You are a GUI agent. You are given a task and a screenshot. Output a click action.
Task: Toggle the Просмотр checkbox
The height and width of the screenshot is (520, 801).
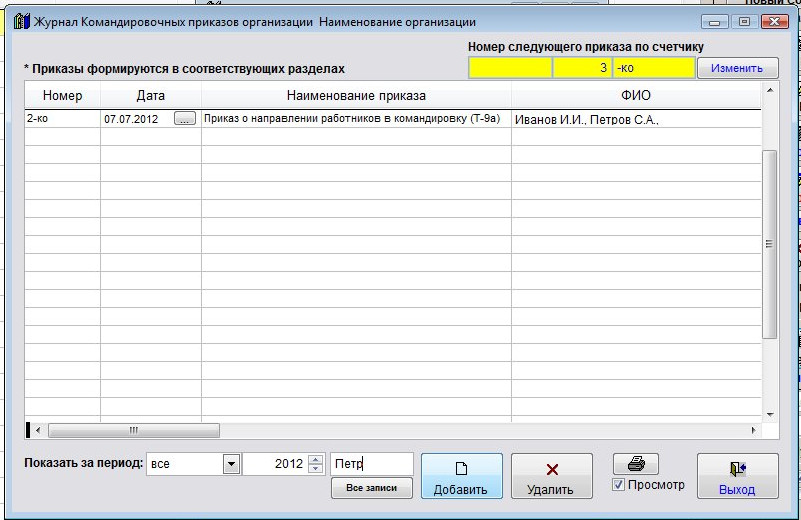[618, 485]
